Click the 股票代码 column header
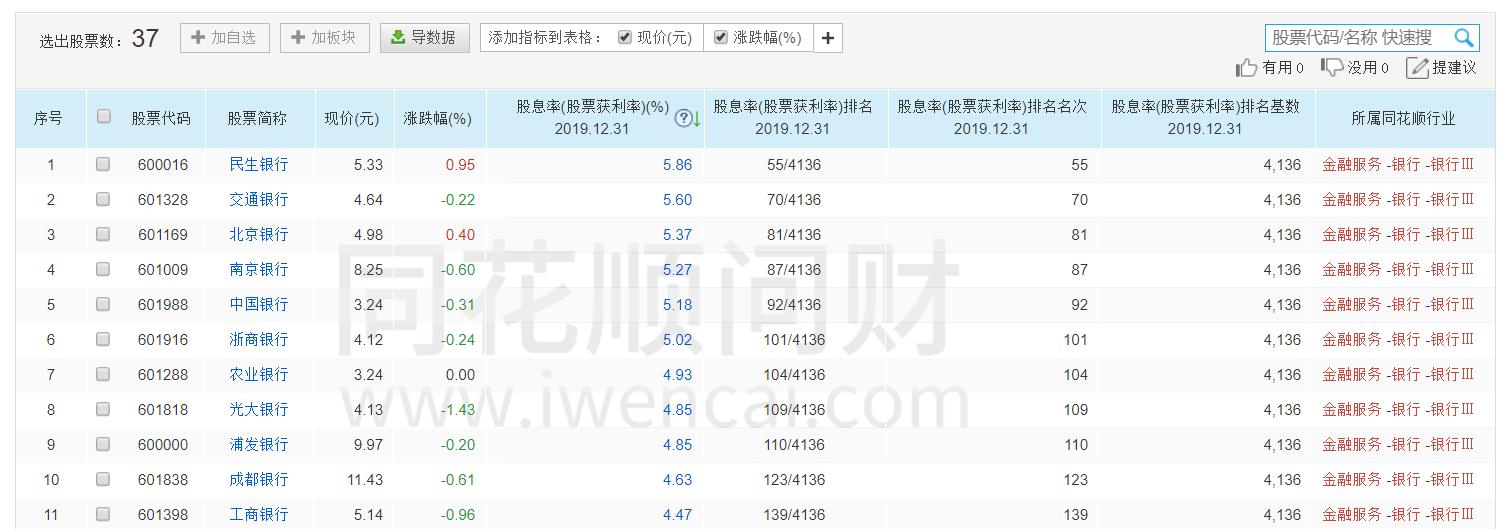Screen dimensions: 1500x529 pyautogui.click(x=161, y=118)
